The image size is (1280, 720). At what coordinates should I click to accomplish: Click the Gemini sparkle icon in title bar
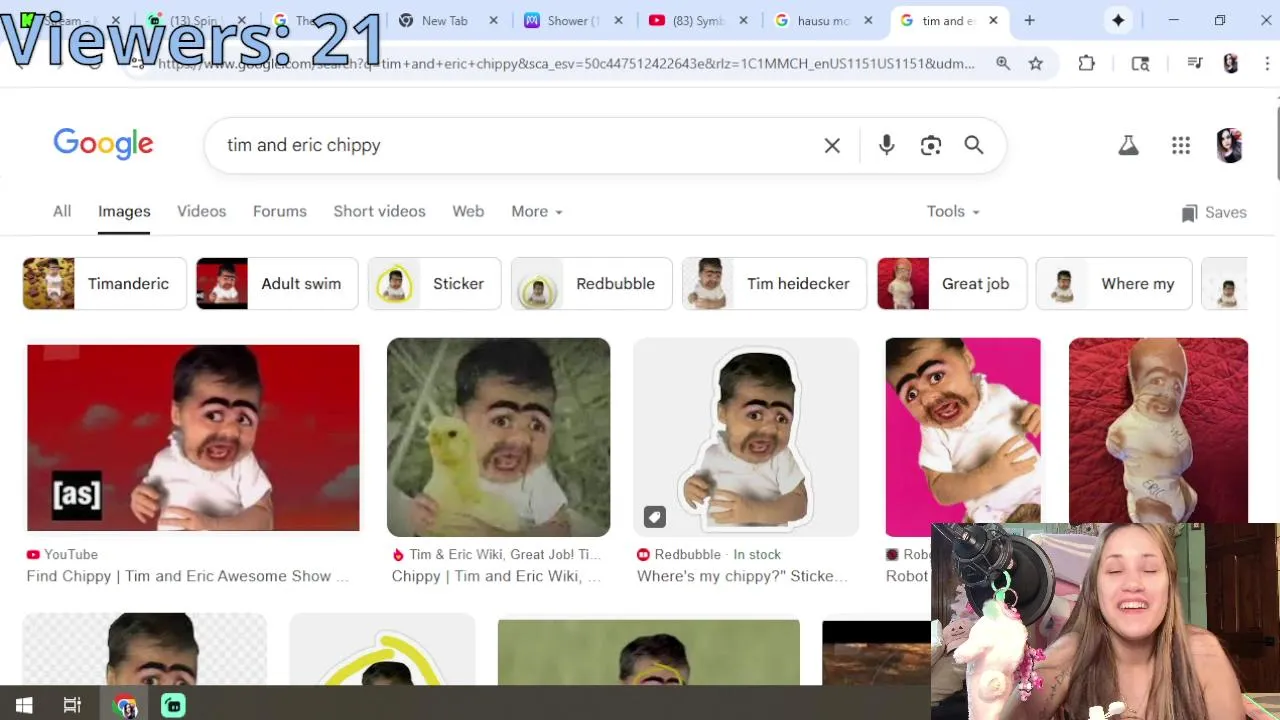(x=1118, y=20)
